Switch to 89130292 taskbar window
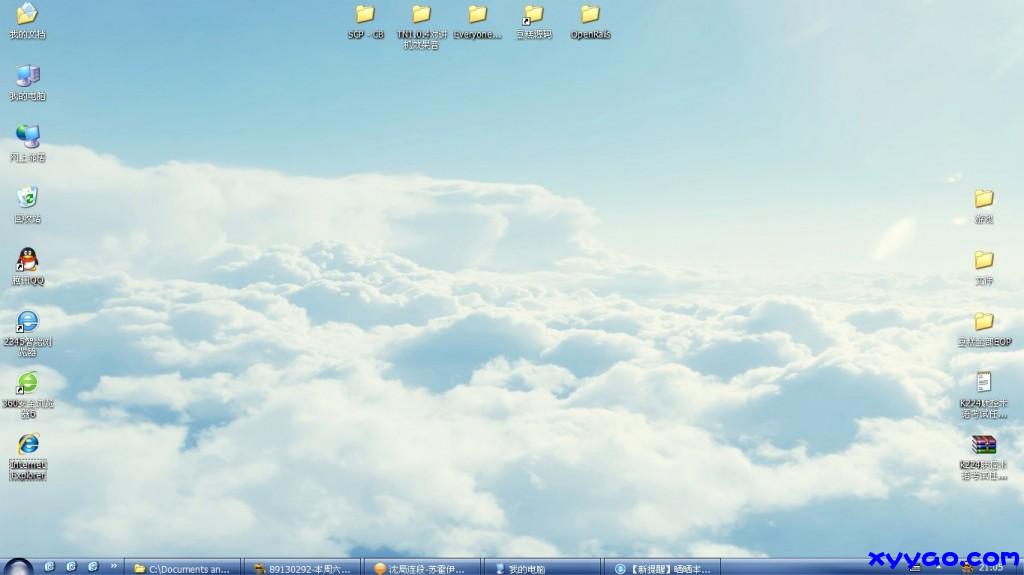The image size is (1024, 575). [x=303, y=568]
